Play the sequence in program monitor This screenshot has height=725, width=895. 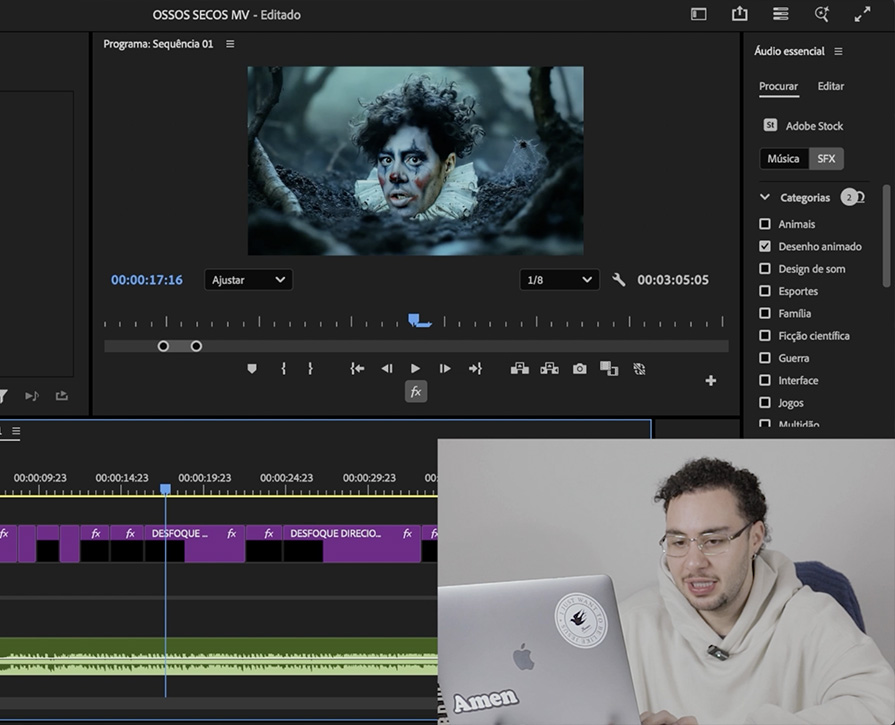pyautogui.click(x=416, y=369)
